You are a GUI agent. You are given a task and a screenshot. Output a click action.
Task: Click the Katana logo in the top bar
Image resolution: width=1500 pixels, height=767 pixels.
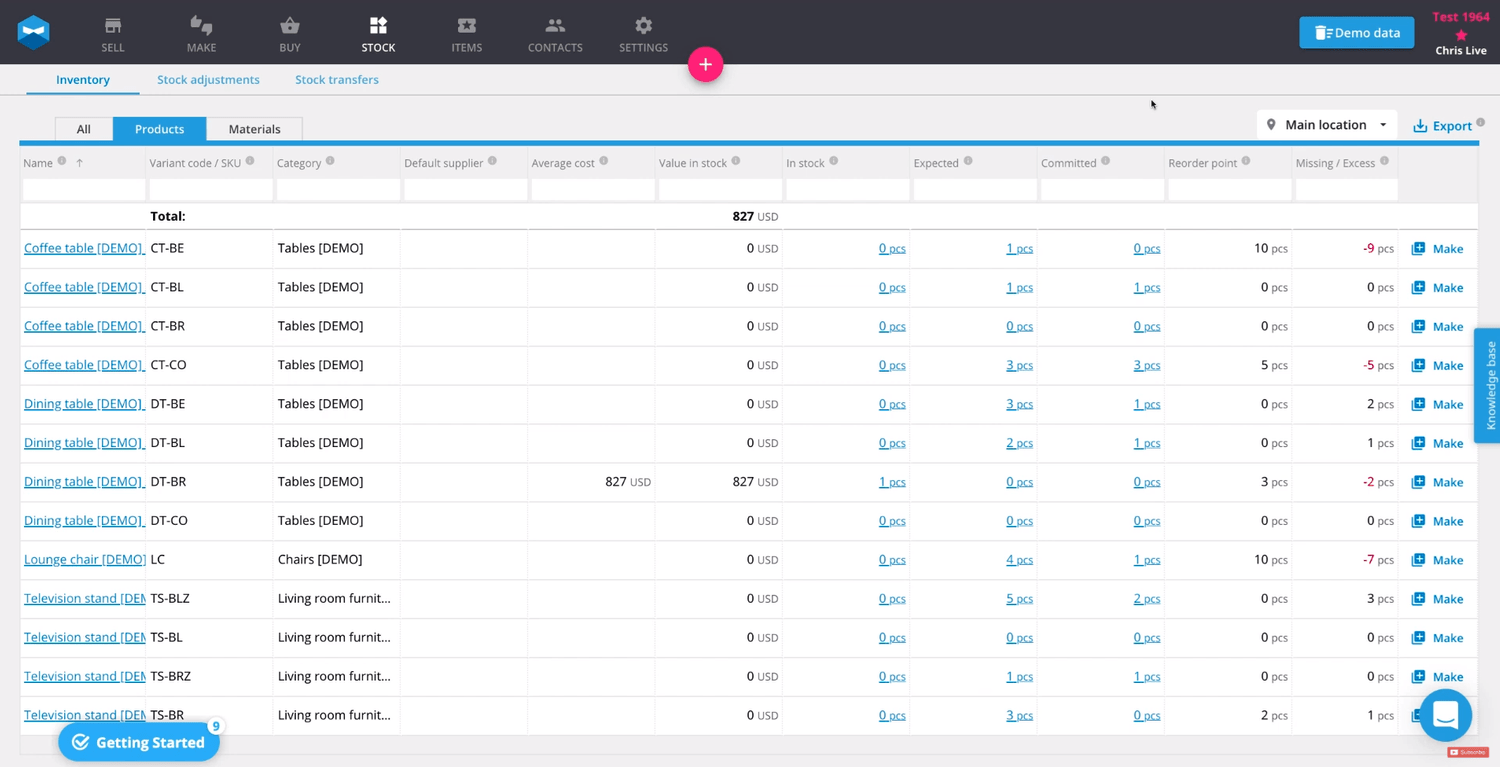pos(33,32)
